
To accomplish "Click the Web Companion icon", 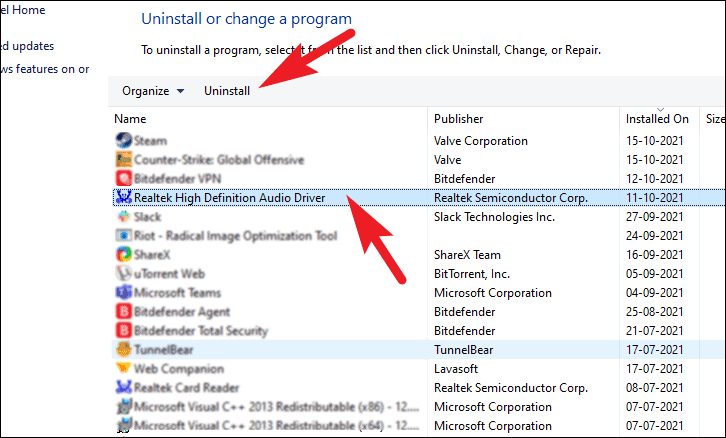I will (x=124, y=368).
